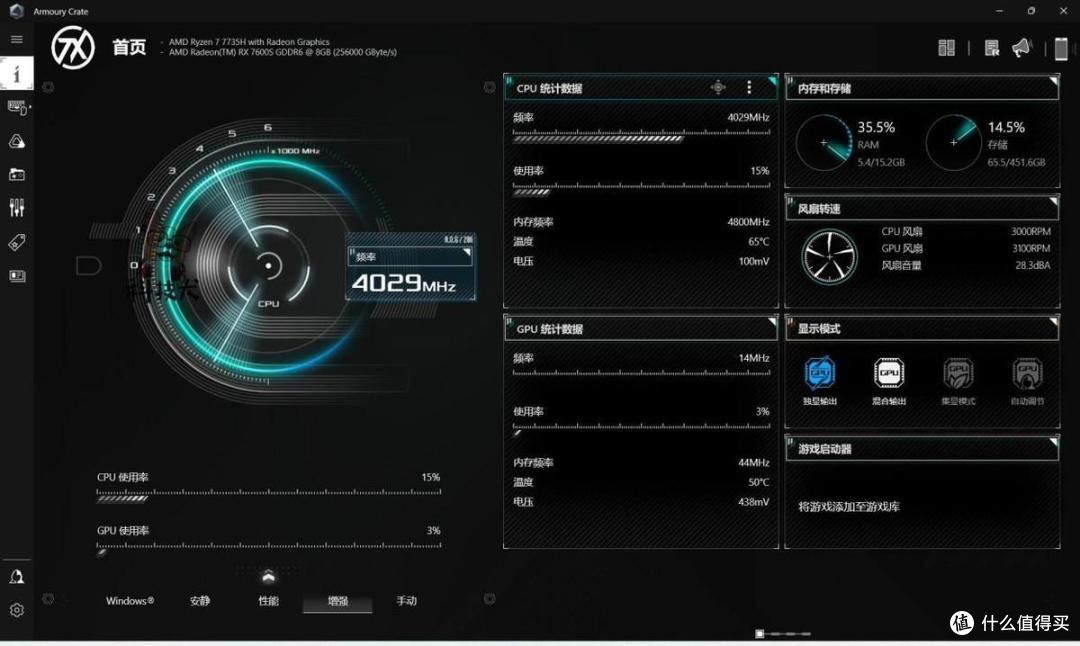Collapse the 风扇转速 panel corner arrow

pos(1053,202)
